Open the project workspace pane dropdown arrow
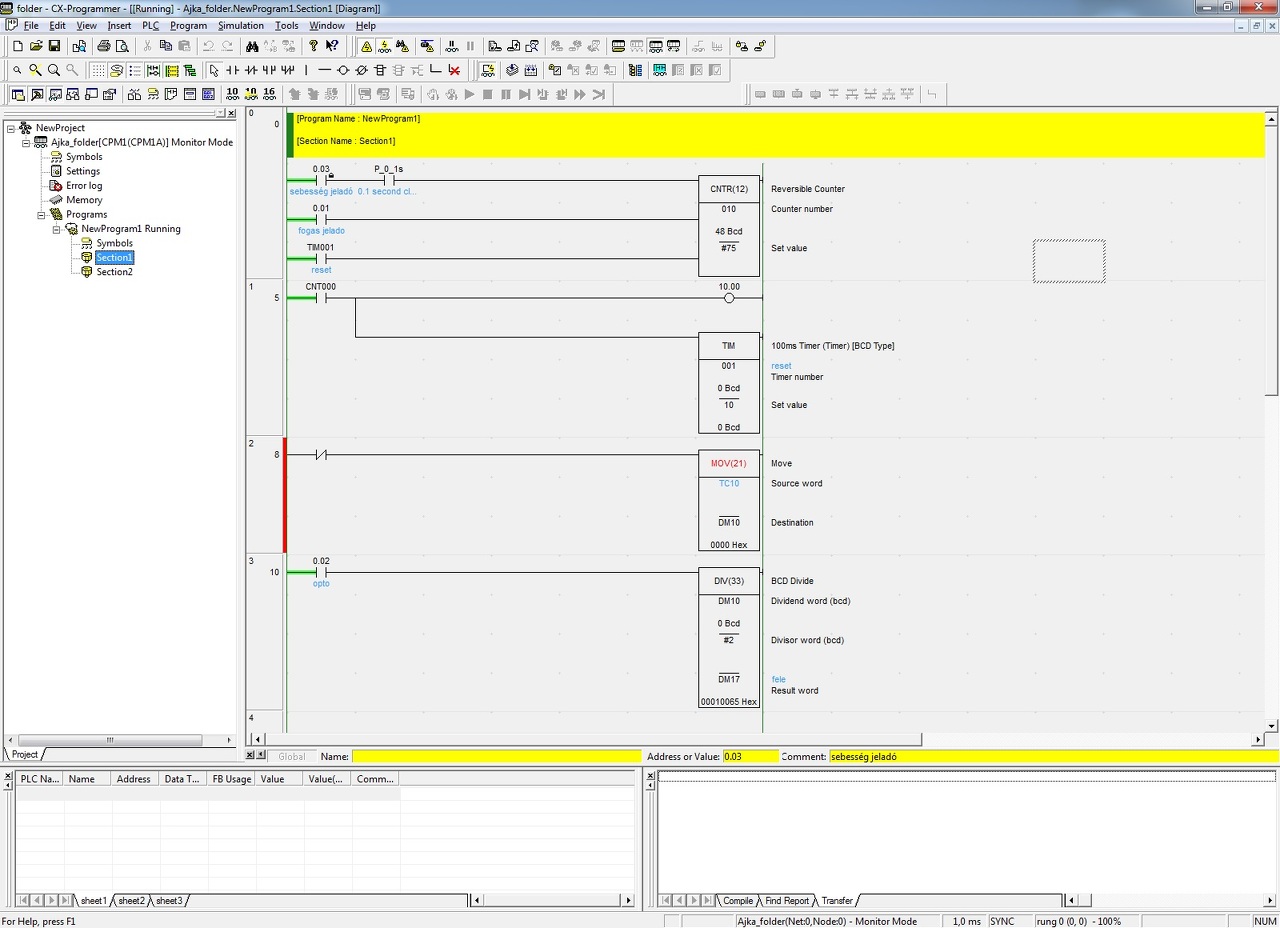This screenshot has width=1280, height=928. [x=221, y=113]
